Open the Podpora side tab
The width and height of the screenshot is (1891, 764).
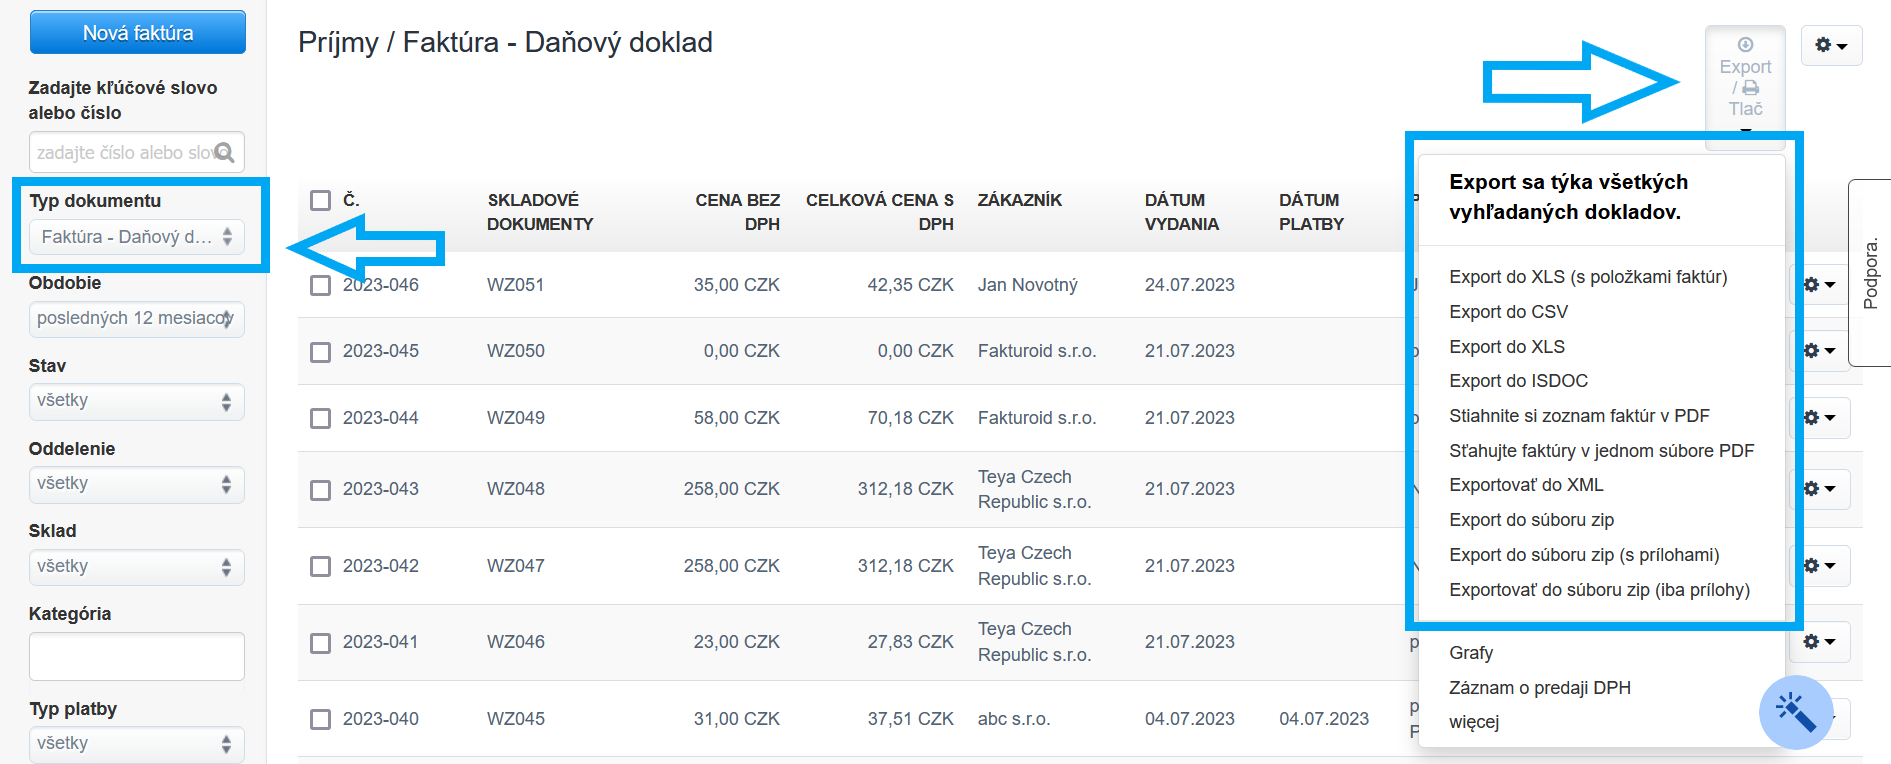1870,273
